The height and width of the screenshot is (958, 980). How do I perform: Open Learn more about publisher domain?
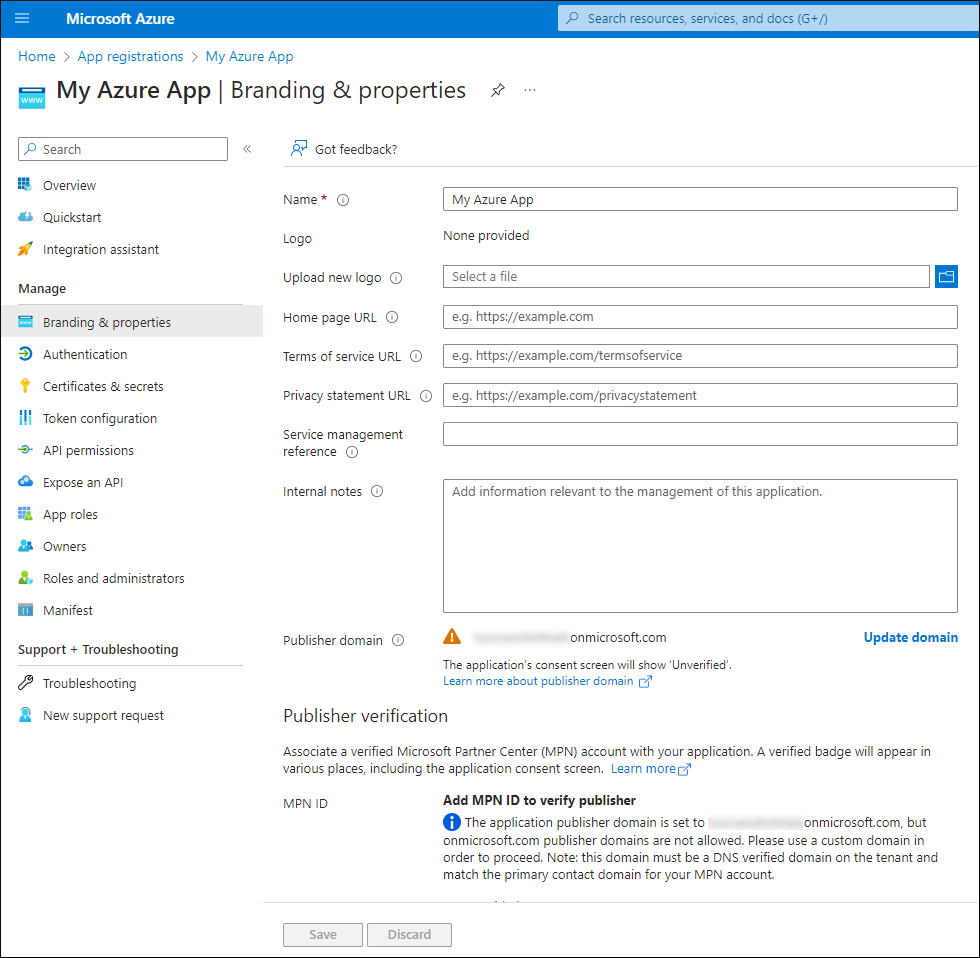(548, 681)
